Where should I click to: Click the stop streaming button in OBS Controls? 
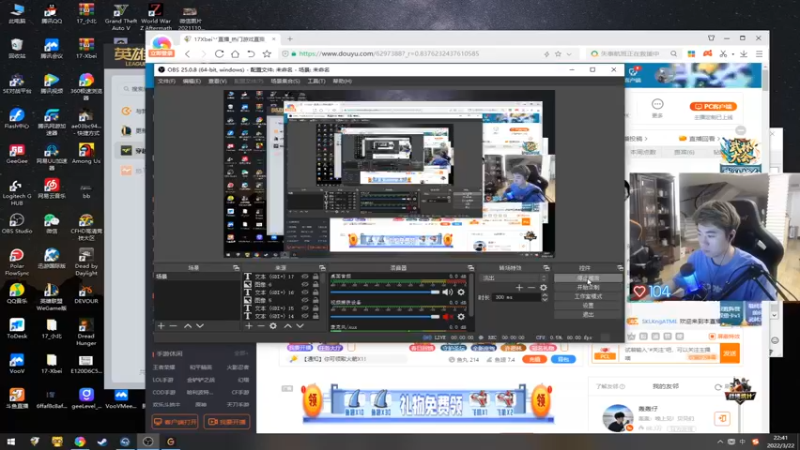588,278
